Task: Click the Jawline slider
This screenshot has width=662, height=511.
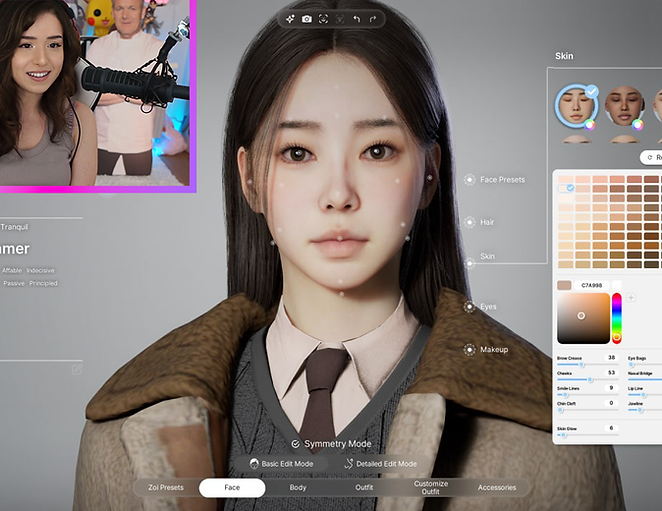Action: point(645,410)
